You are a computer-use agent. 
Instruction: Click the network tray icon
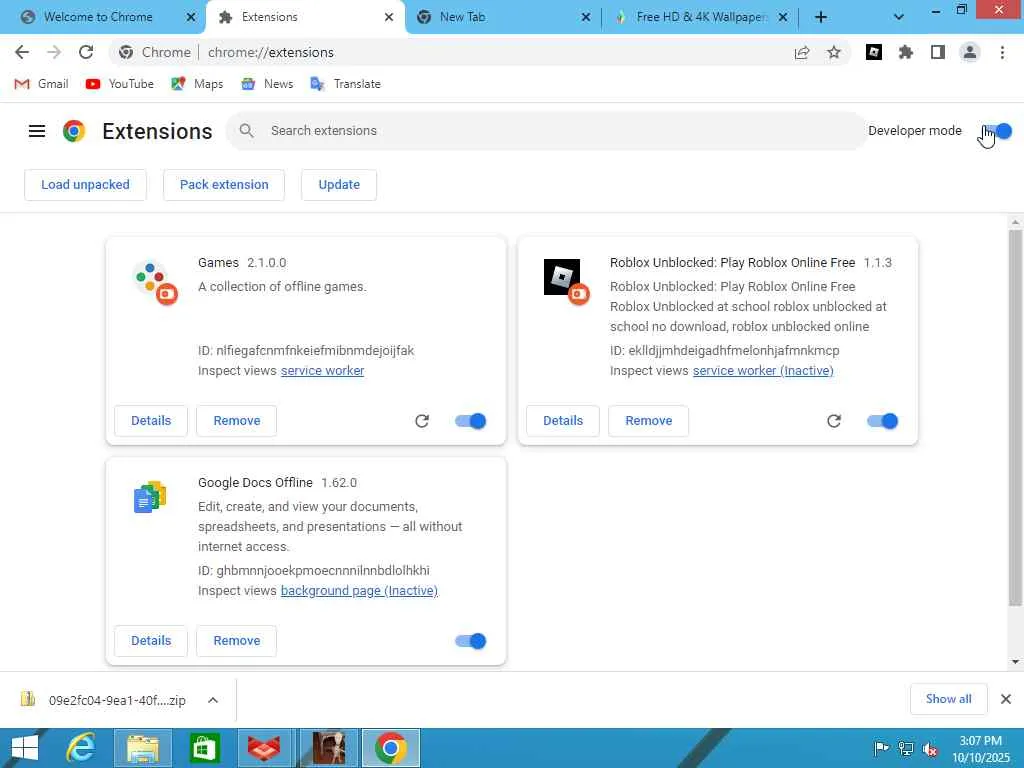pyautogui.click(x=906, y=749)
